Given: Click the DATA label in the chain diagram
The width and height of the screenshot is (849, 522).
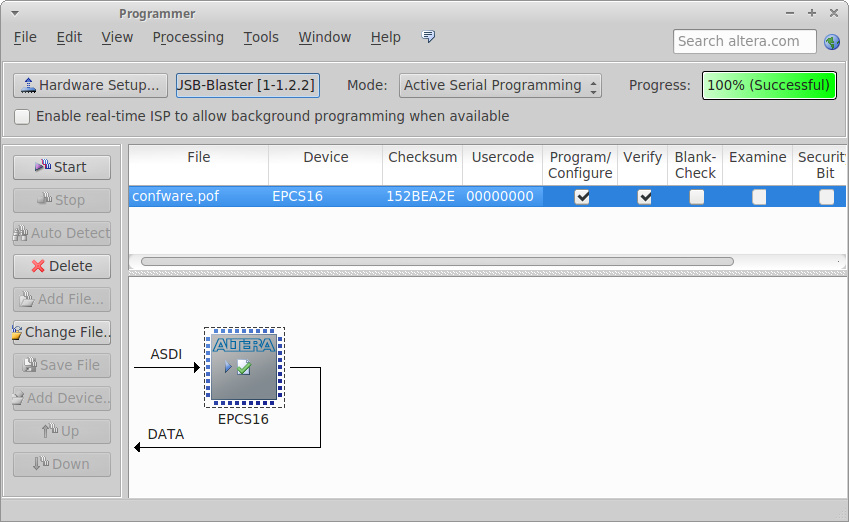Looking at the screenshot, I should point(166,434).
